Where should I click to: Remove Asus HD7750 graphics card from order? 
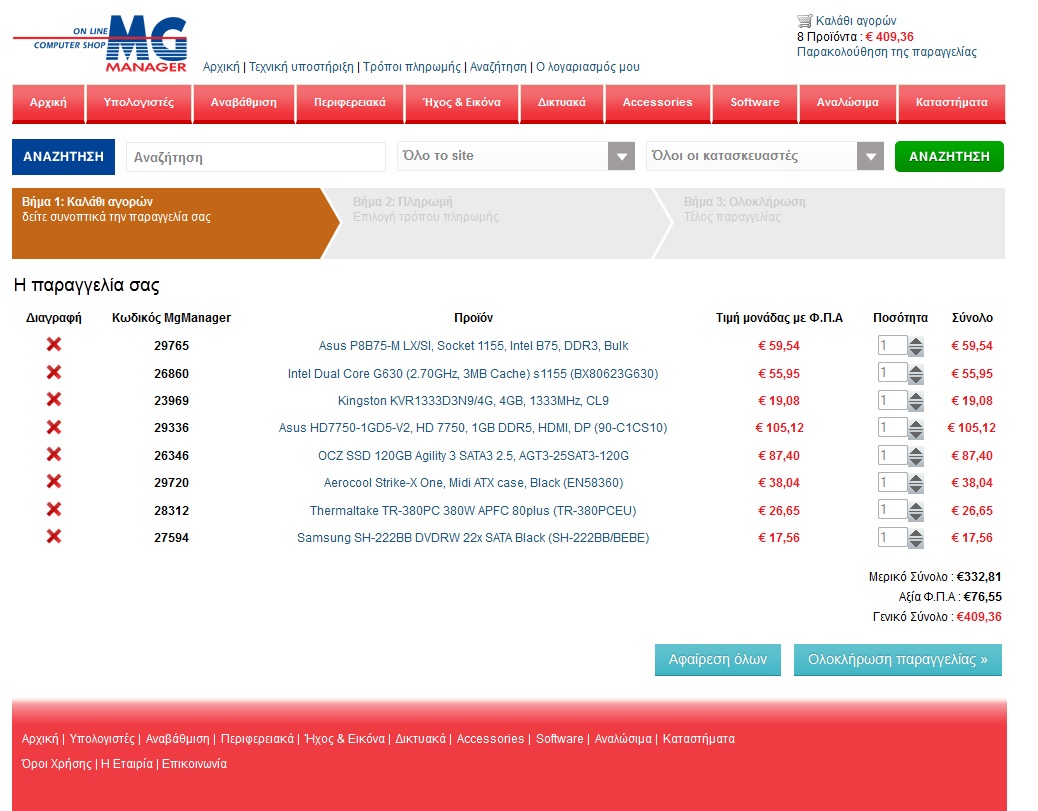(x=54, y=427)
